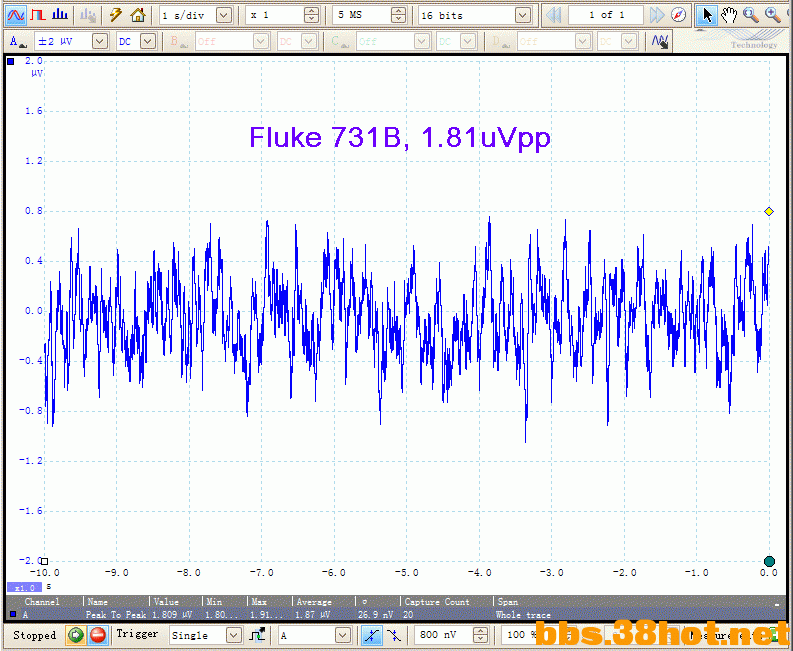
Task: Select the hand pan tool
Action: click(x=729, y=15)
